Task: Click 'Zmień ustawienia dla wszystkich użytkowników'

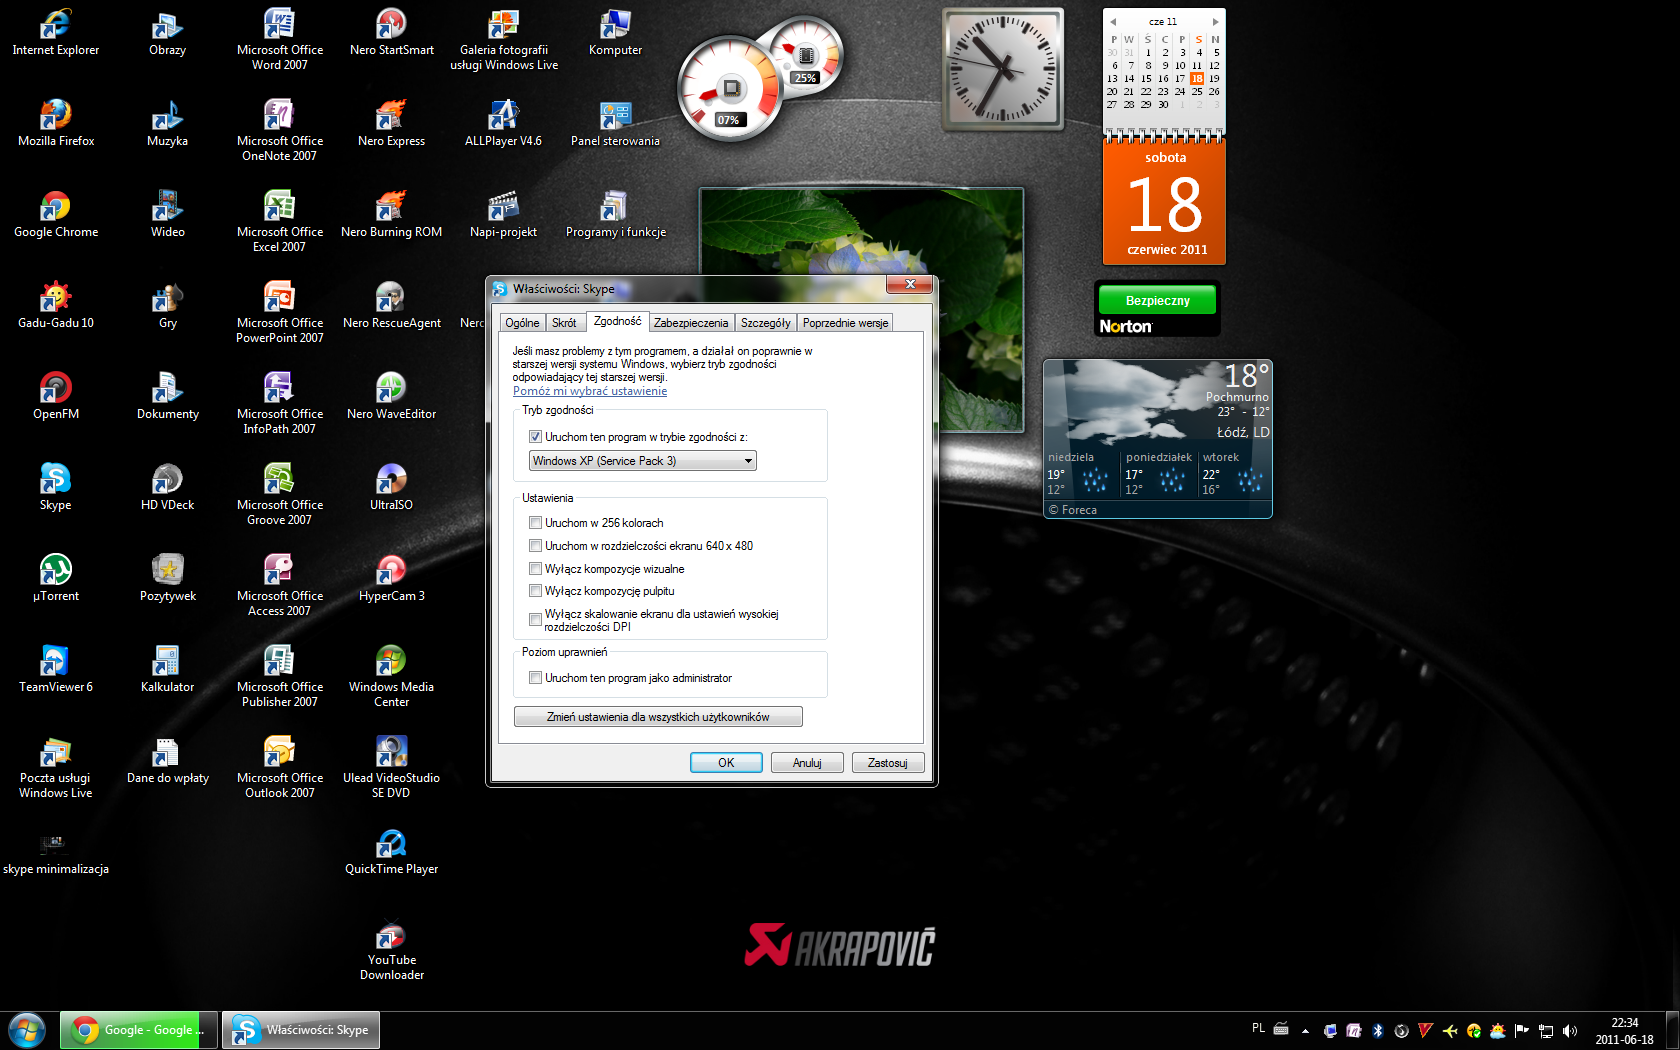Action: coord(658,717)
